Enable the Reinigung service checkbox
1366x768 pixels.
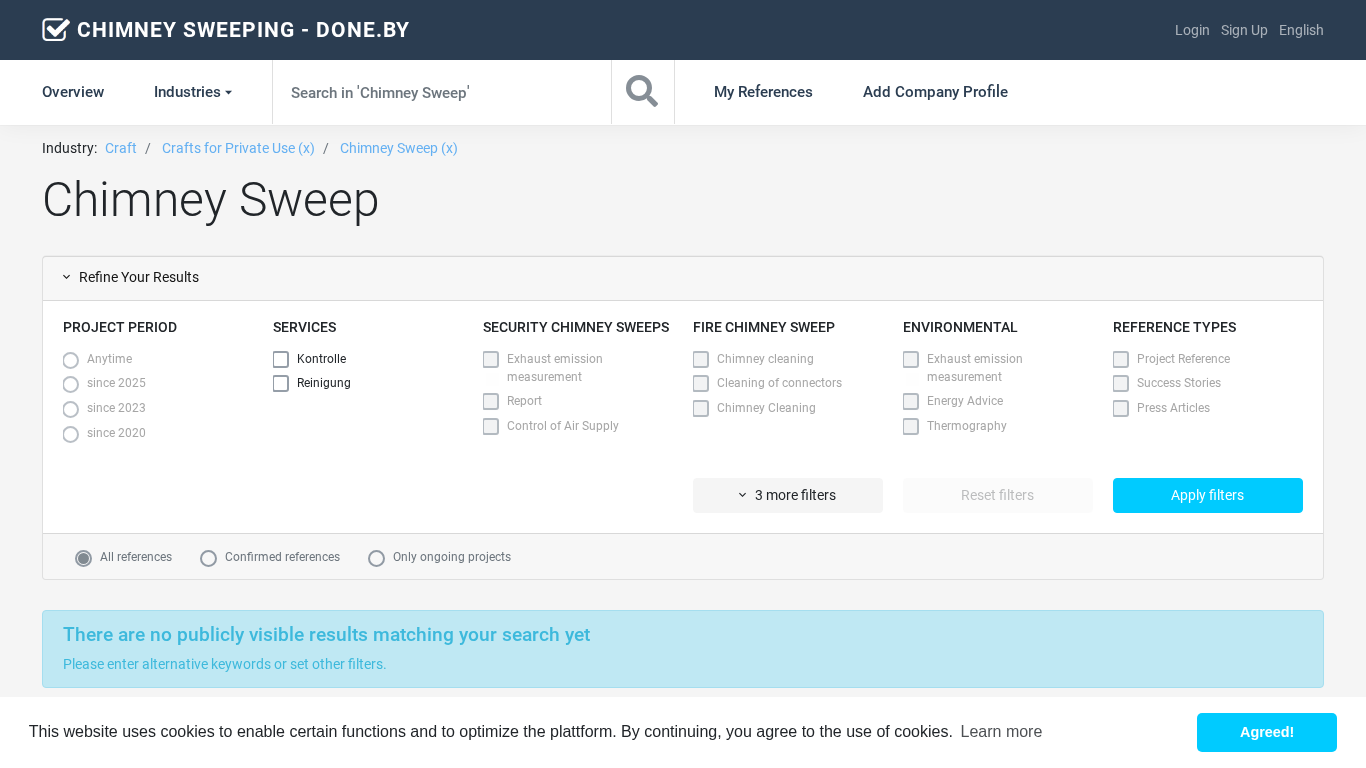281,384
